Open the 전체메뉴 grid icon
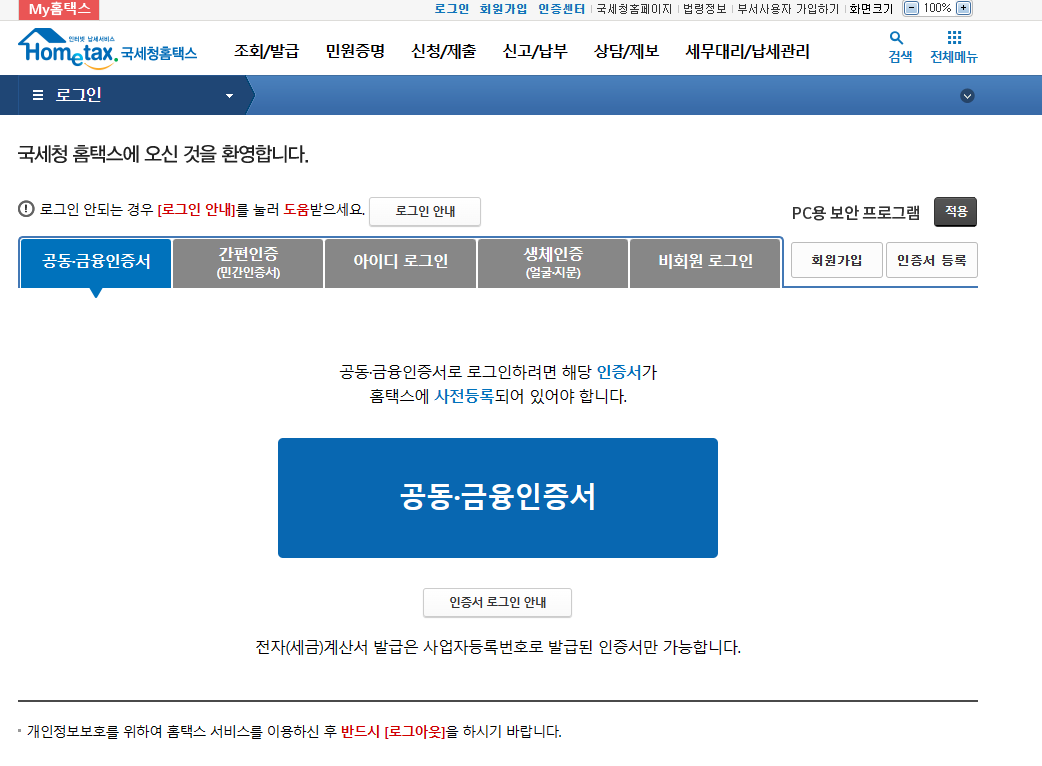1042x766 pixels. pyautogui.click(x=954, y=47)
